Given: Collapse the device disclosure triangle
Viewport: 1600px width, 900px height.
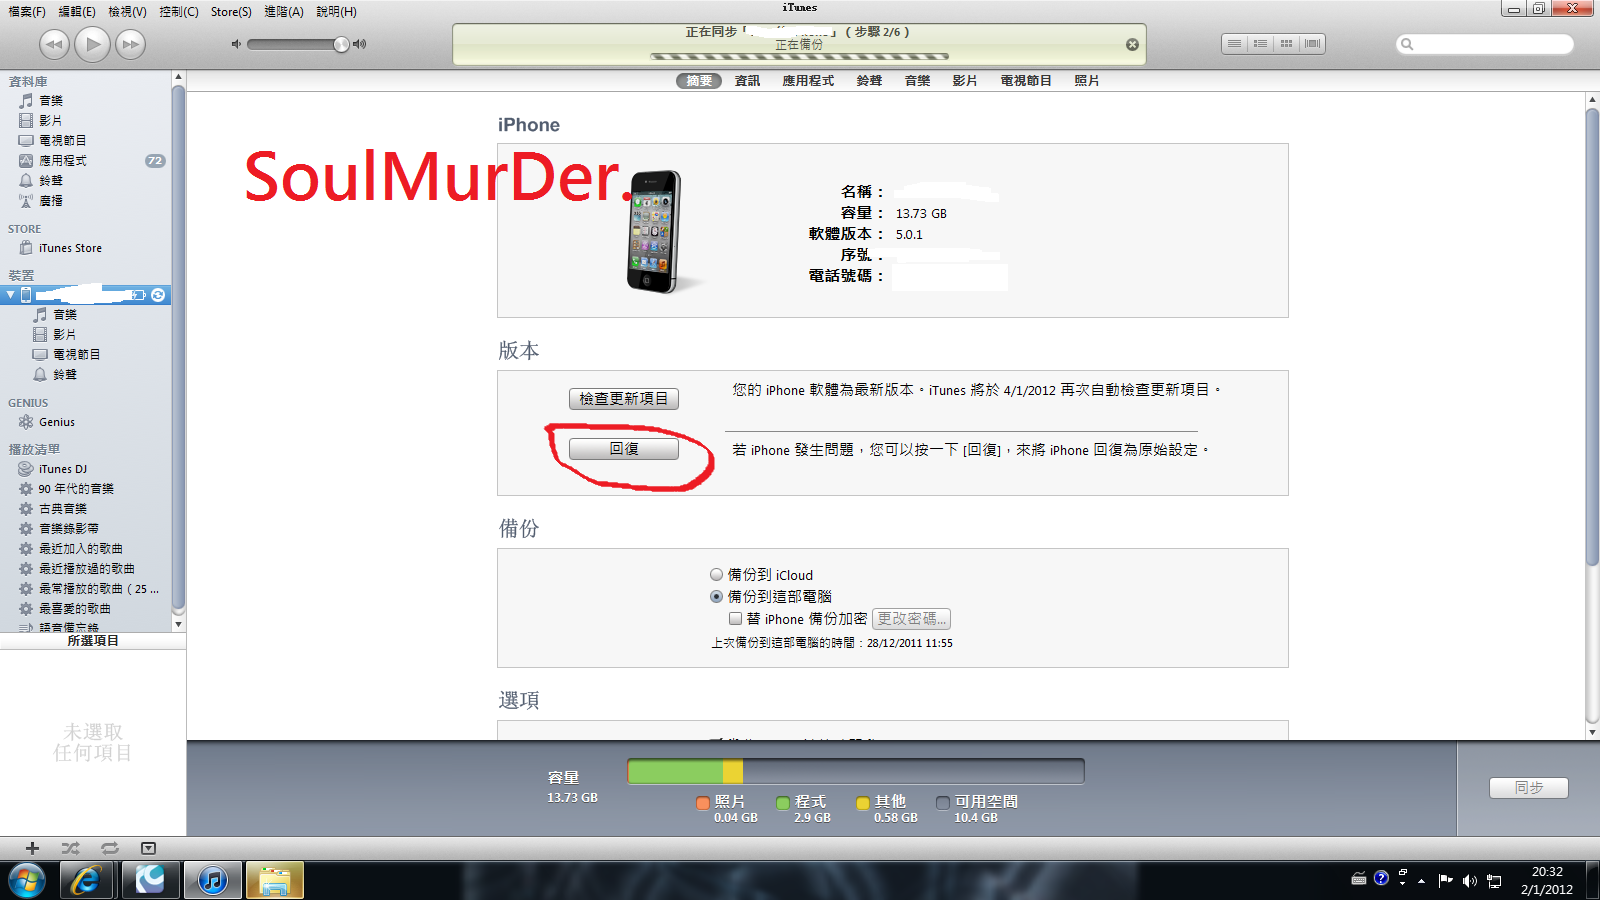Looking at the screenshot, I should 10,295.
